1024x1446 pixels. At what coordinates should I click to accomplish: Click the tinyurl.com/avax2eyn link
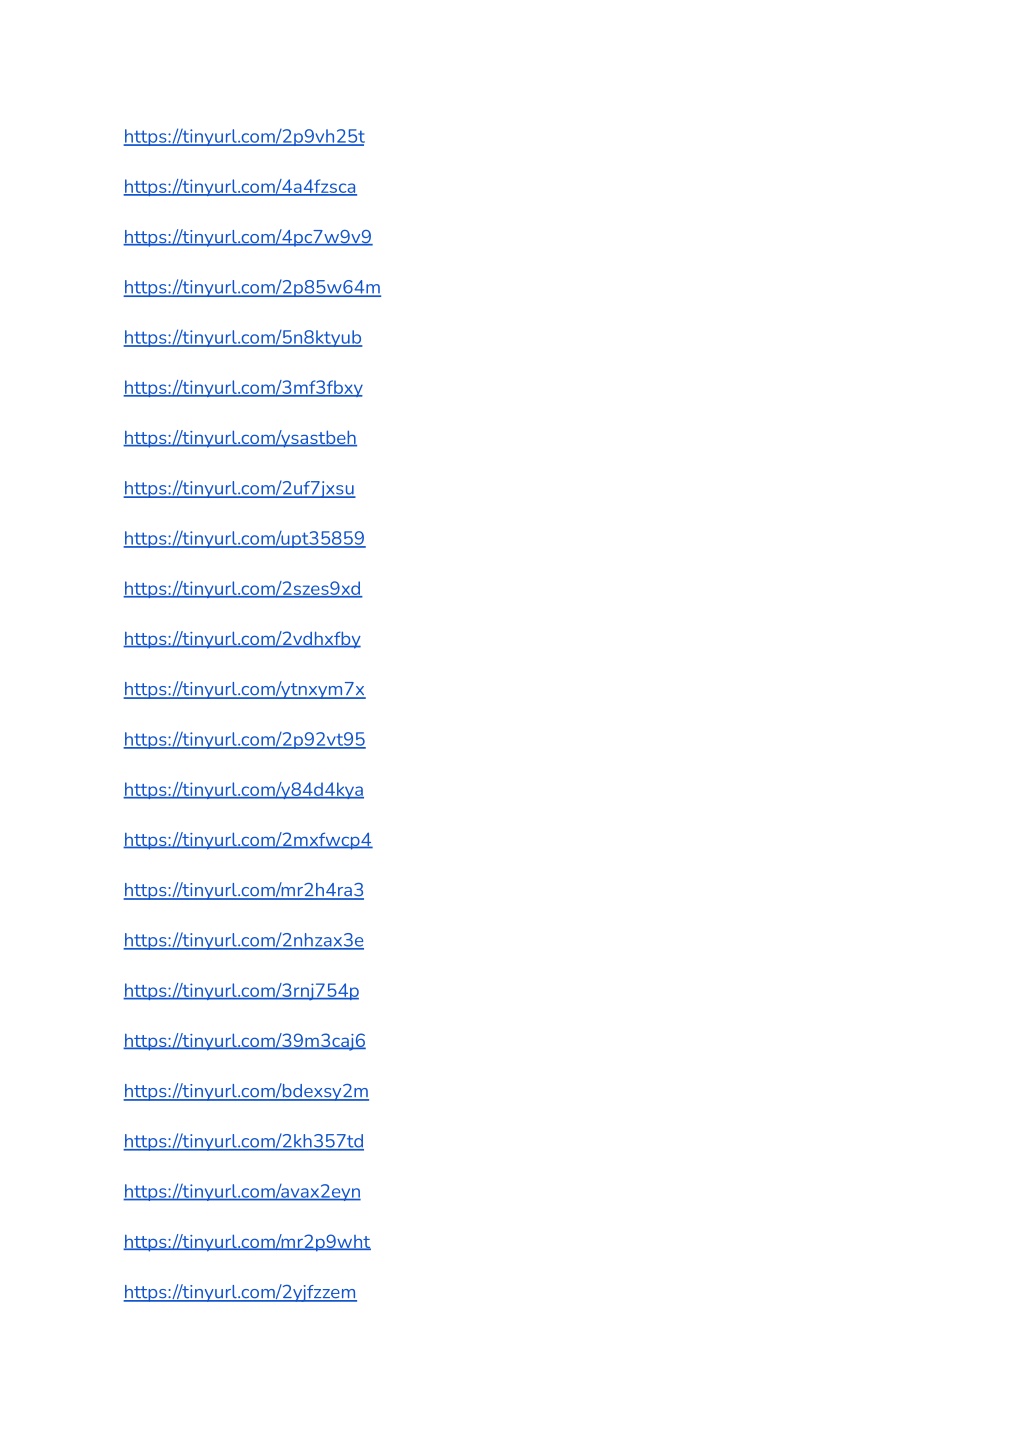pyautogui.click(x=242, y=1192)
